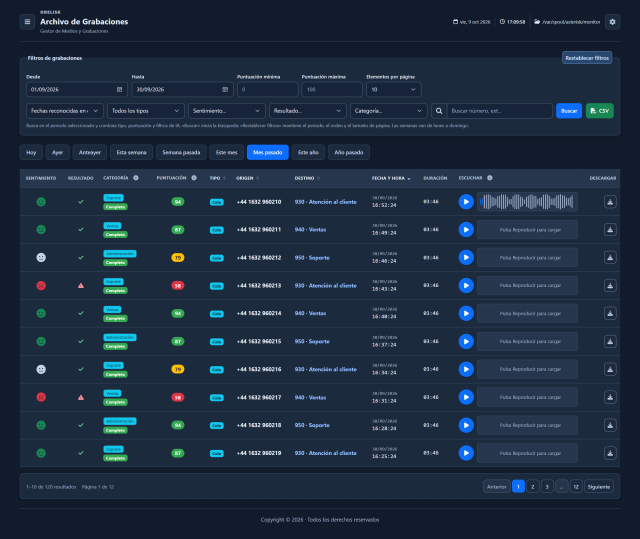Sort table by Tipo column
Viewport: 640px width, 539px height.
(x=217, y=178)
